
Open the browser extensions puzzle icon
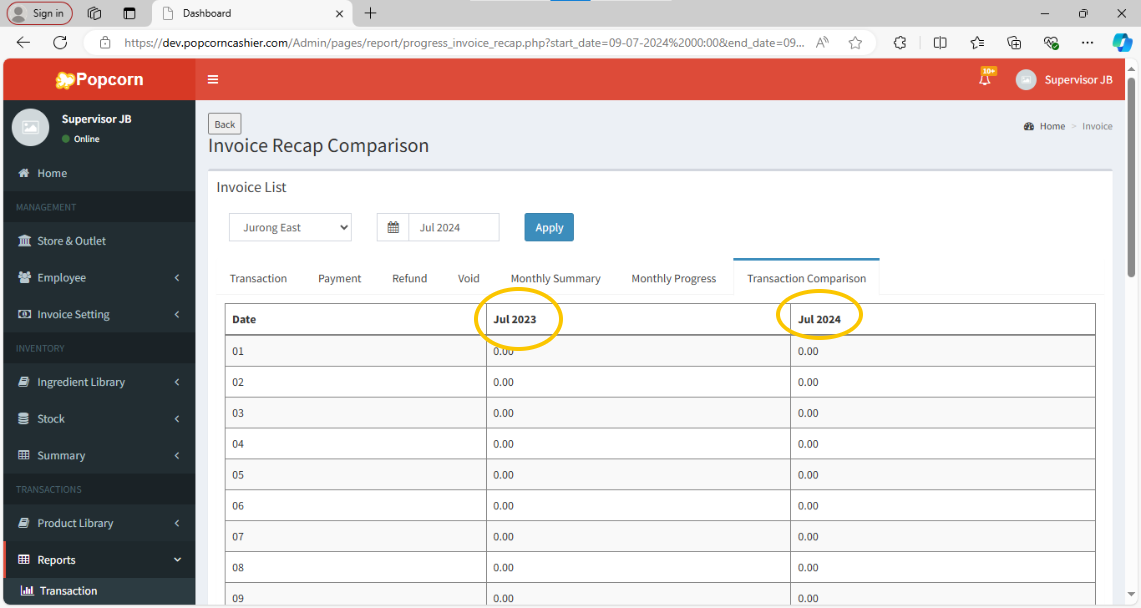900,43
